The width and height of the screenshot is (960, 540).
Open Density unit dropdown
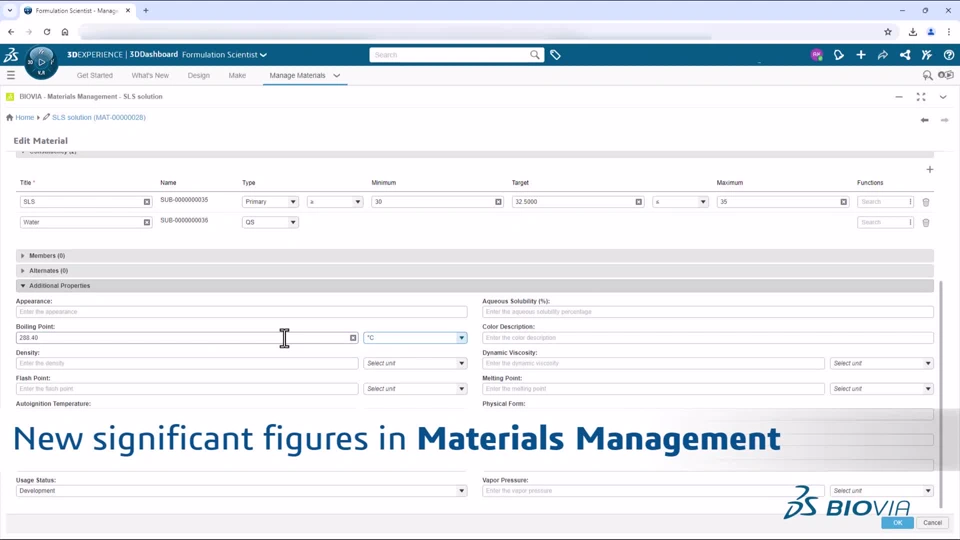click(x=415, y=363)
